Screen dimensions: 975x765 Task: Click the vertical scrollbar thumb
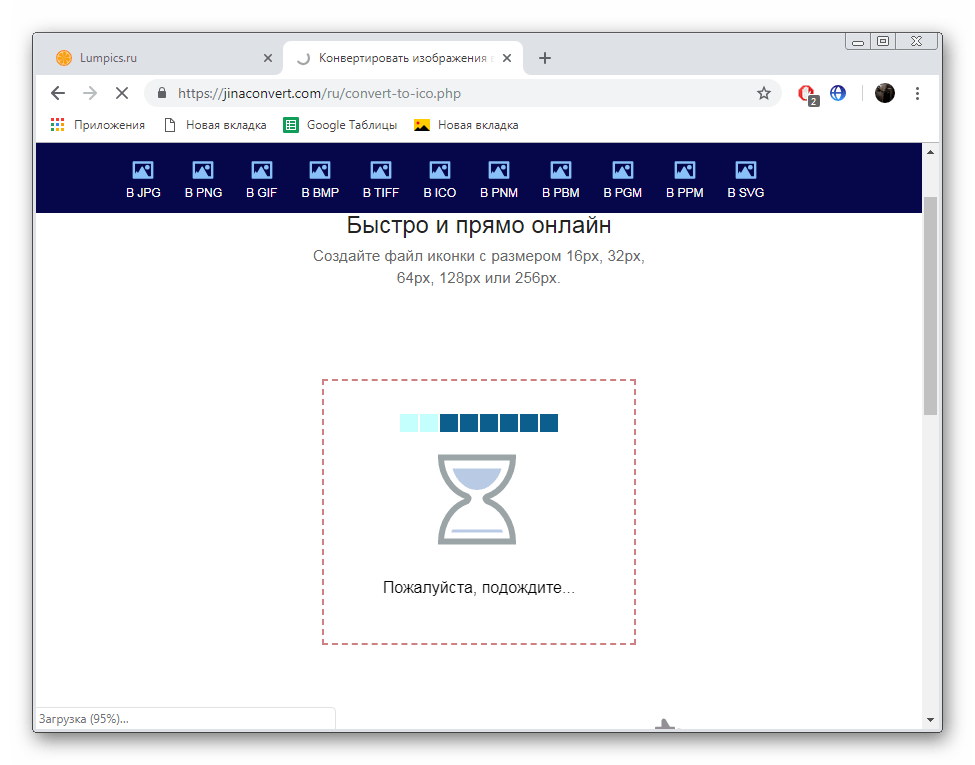pos(930,305)
